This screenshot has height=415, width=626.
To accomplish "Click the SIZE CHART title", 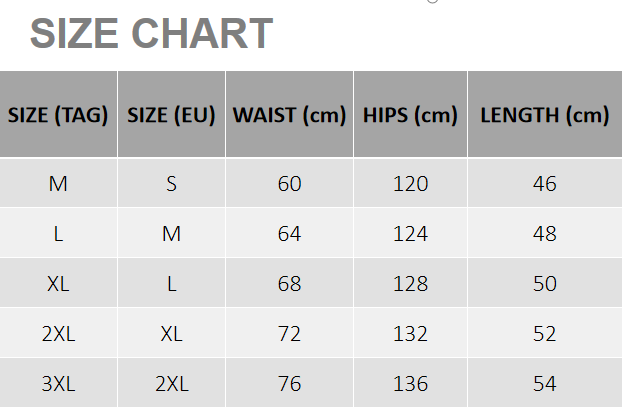I will [x=151, y=34].
